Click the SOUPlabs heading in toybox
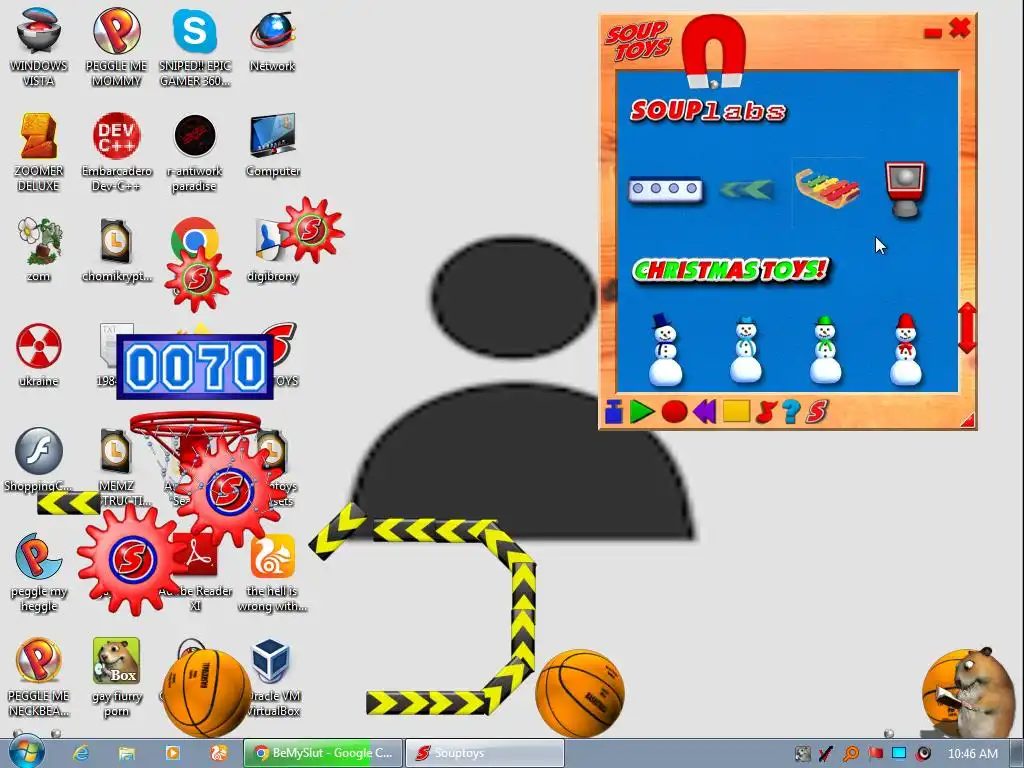Screen dimensions: 1024x768 click(x=708, y=111)
